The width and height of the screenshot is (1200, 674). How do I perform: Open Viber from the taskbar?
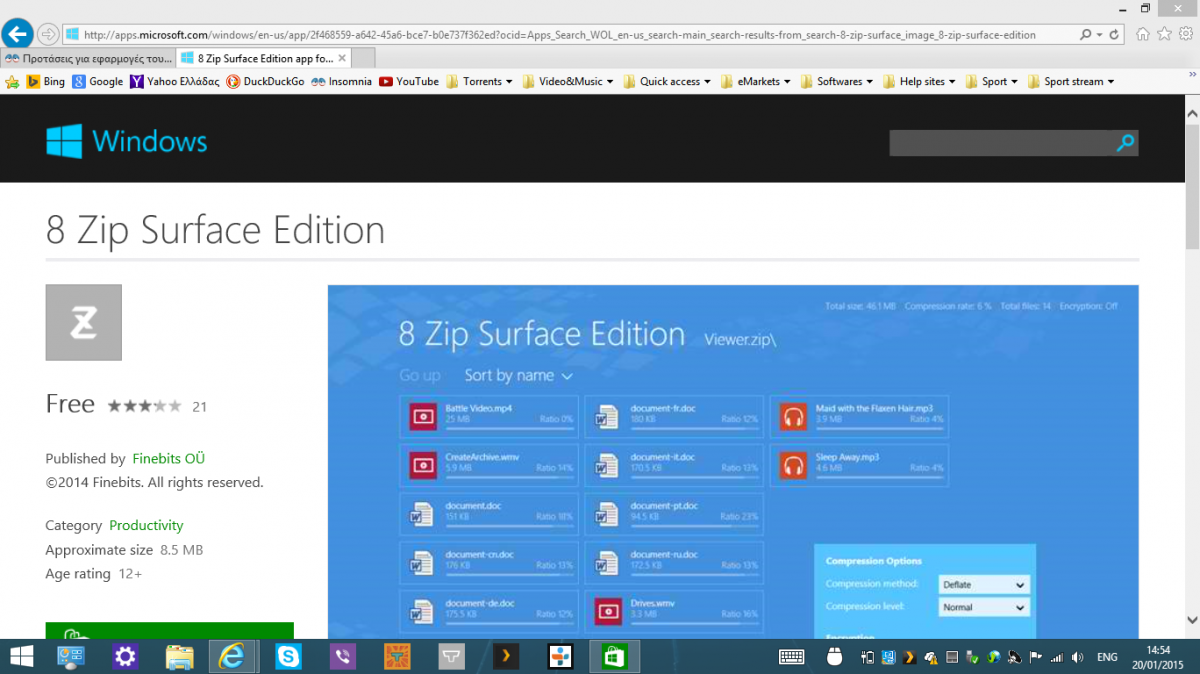pyautogui.click(x=343, y=657)
